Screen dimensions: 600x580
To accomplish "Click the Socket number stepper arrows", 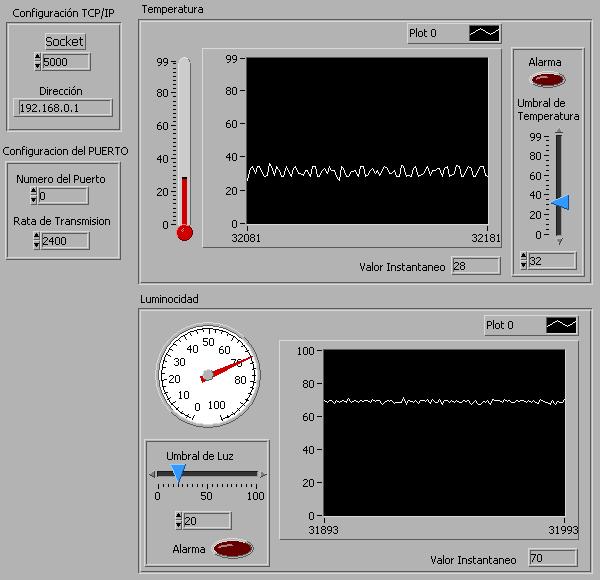I will click(38, 62).
